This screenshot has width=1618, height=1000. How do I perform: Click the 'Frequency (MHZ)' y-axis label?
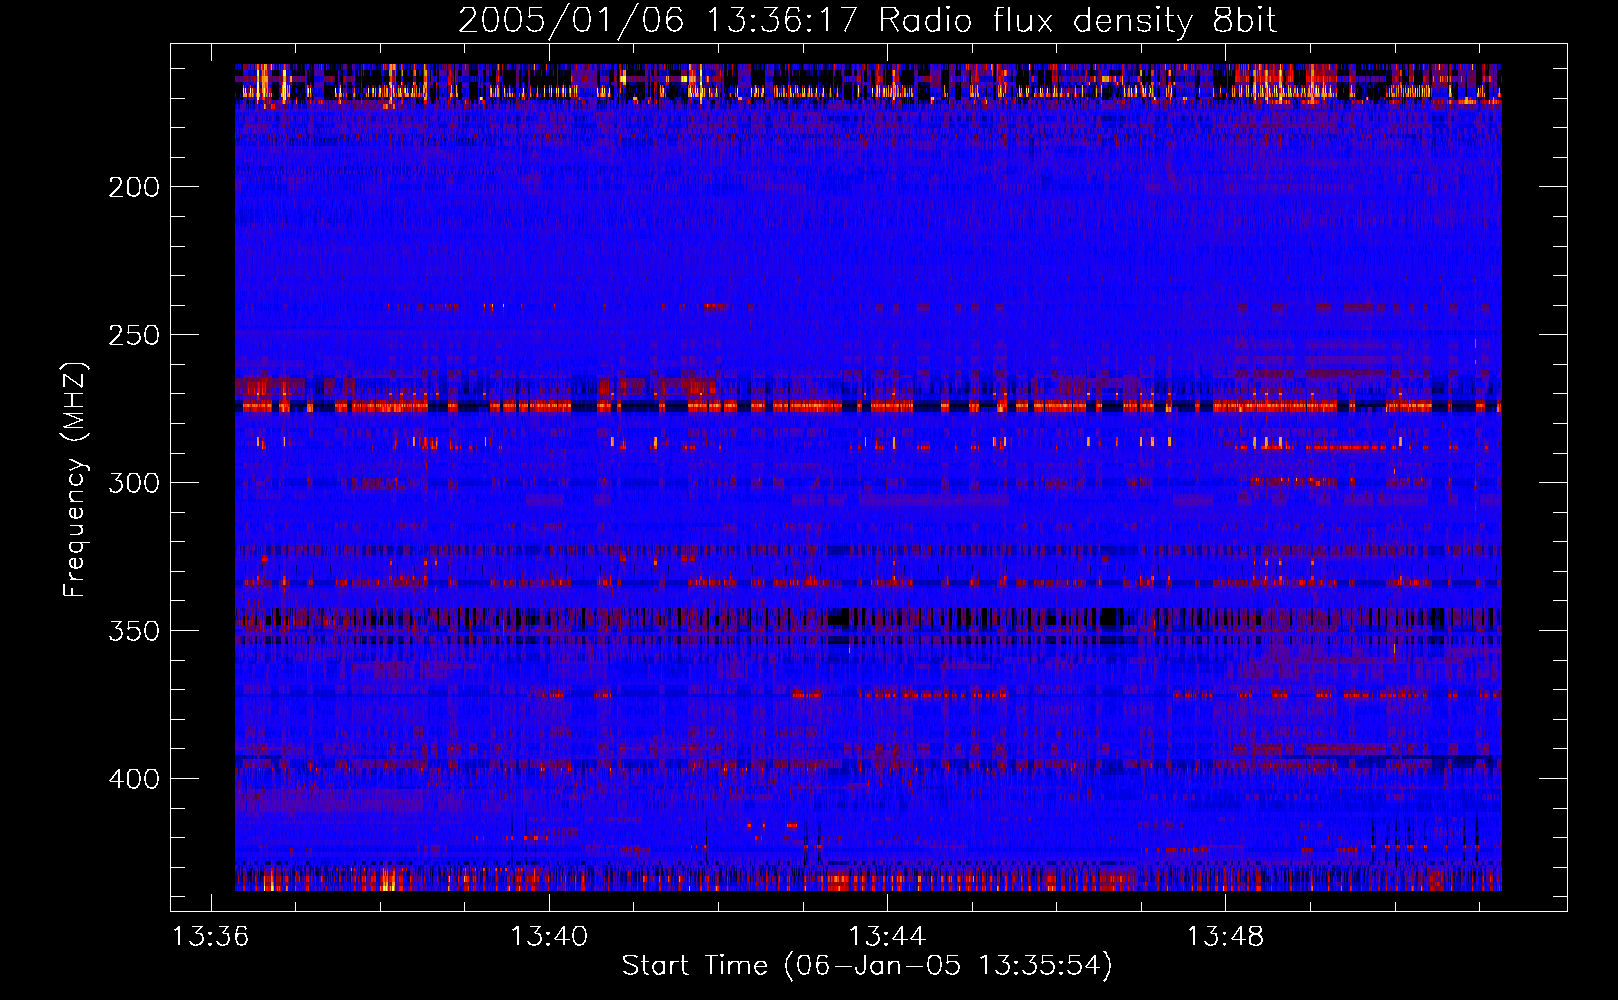[x=75, y=479]
